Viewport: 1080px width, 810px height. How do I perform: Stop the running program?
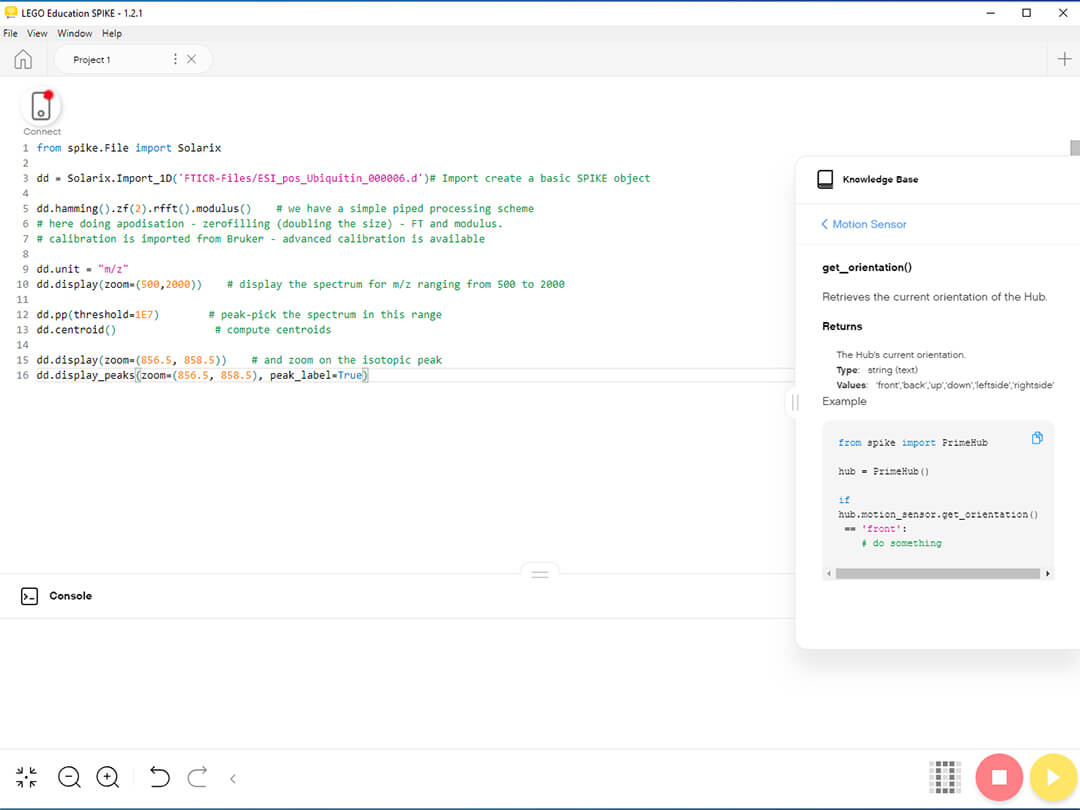999,777
